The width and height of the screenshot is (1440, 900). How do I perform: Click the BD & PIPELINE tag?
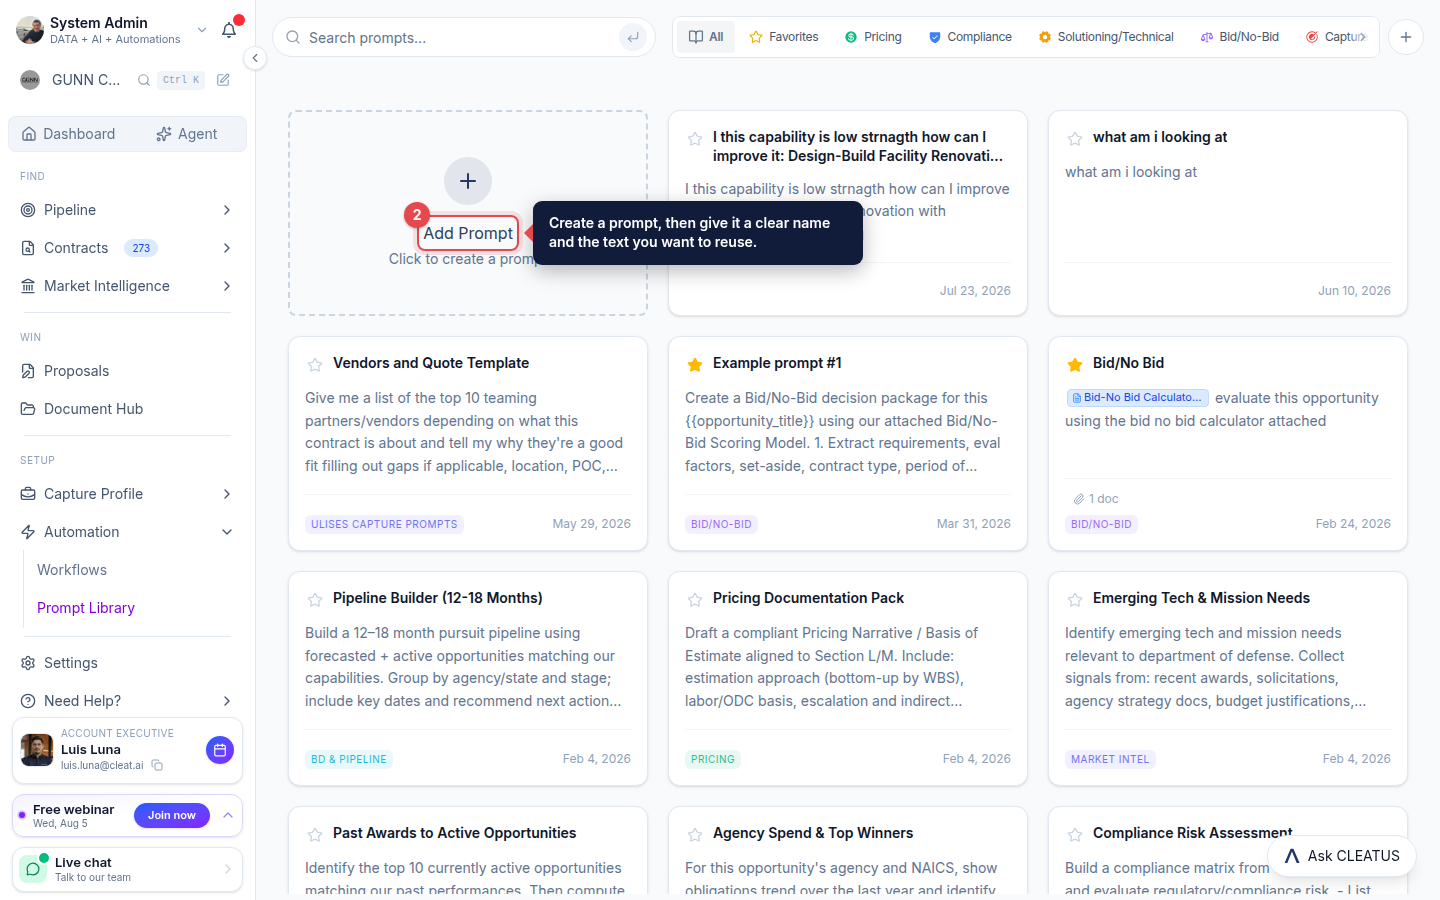(x=349, y=759)
